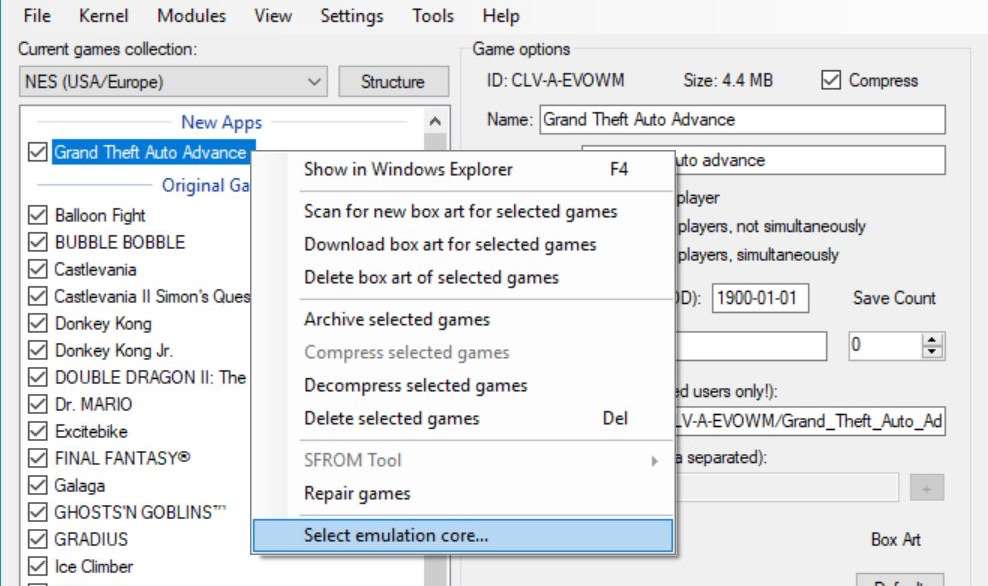The height and width of the screenshot is (586, 988).
Task: Click the release date field 1900-01-01
Action: pos(761,298)
